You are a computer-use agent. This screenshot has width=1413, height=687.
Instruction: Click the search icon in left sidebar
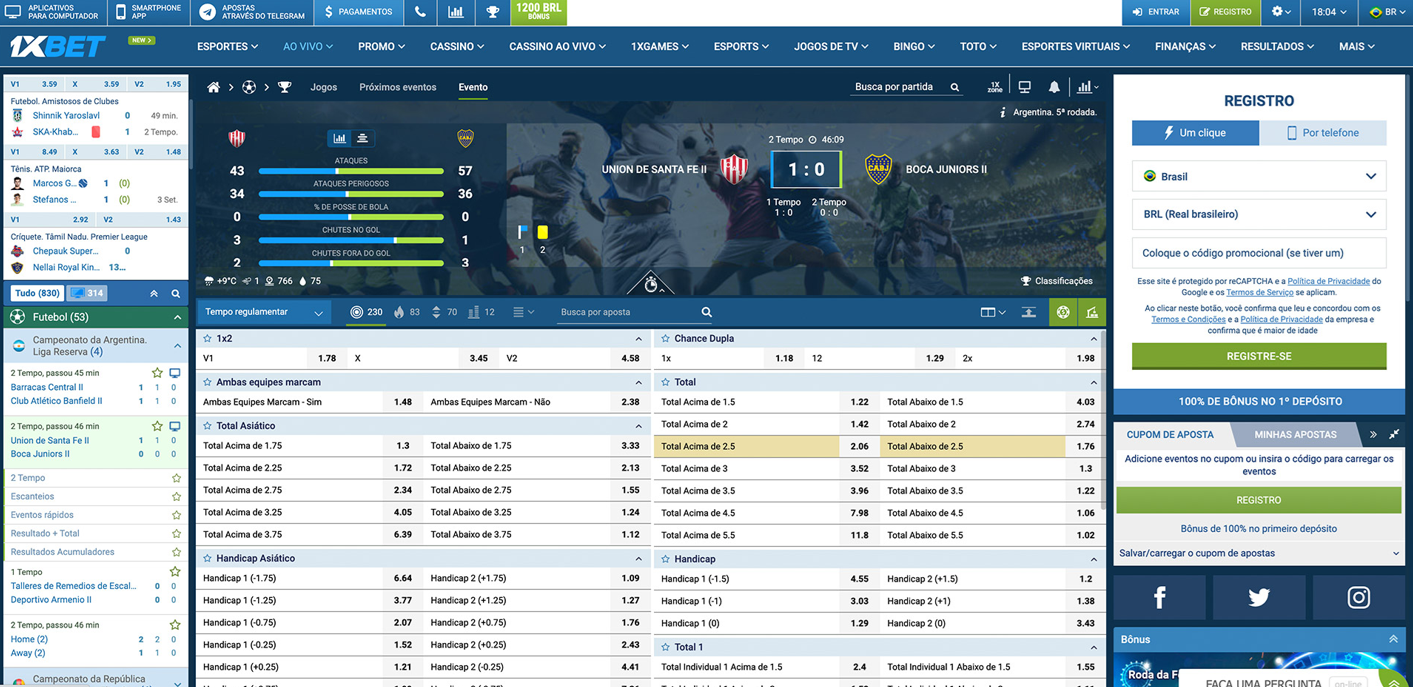click(x=176, y=294)
